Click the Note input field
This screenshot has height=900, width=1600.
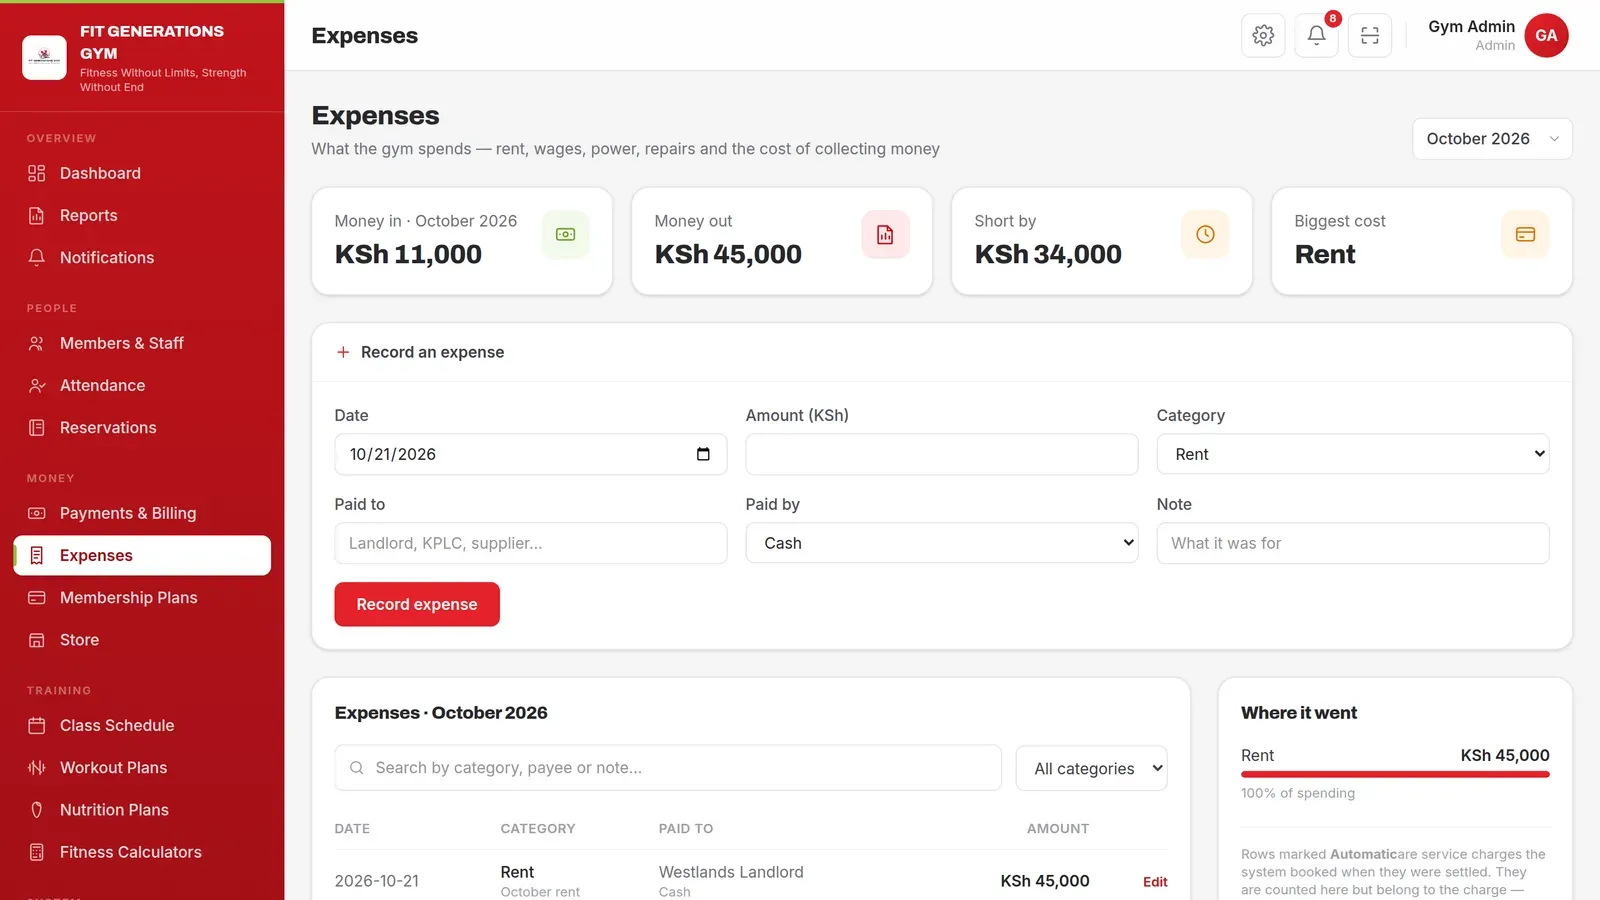[x=1353, y=543]
